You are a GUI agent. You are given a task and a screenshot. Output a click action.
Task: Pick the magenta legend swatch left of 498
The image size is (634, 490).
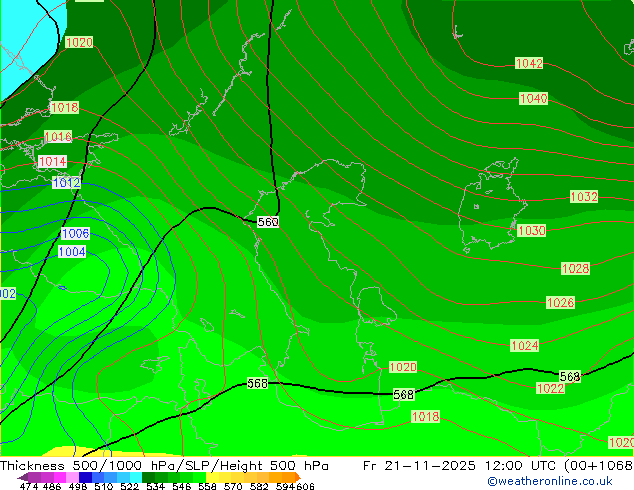click(x=60, y=477)
